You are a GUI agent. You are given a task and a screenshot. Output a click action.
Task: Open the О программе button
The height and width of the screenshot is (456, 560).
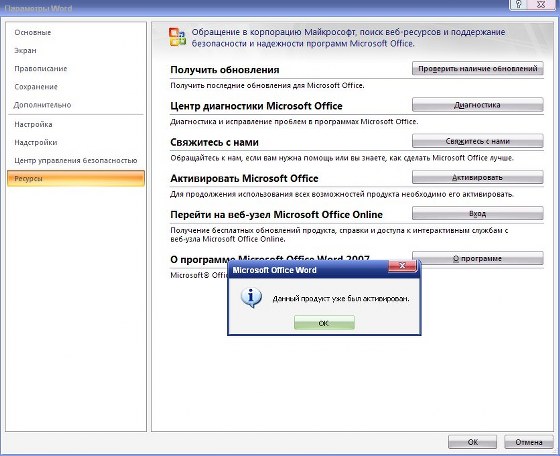coord(478,259)
